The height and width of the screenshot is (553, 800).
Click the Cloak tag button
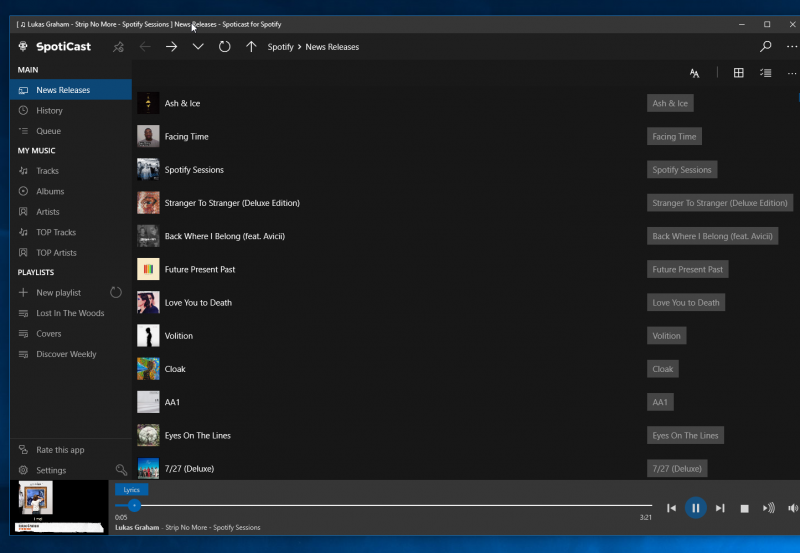[x=662, y=369]
